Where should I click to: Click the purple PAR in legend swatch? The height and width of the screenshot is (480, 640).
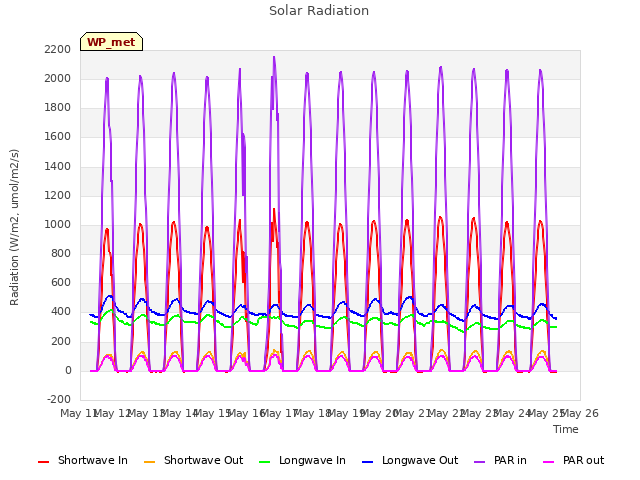[479, 462]
